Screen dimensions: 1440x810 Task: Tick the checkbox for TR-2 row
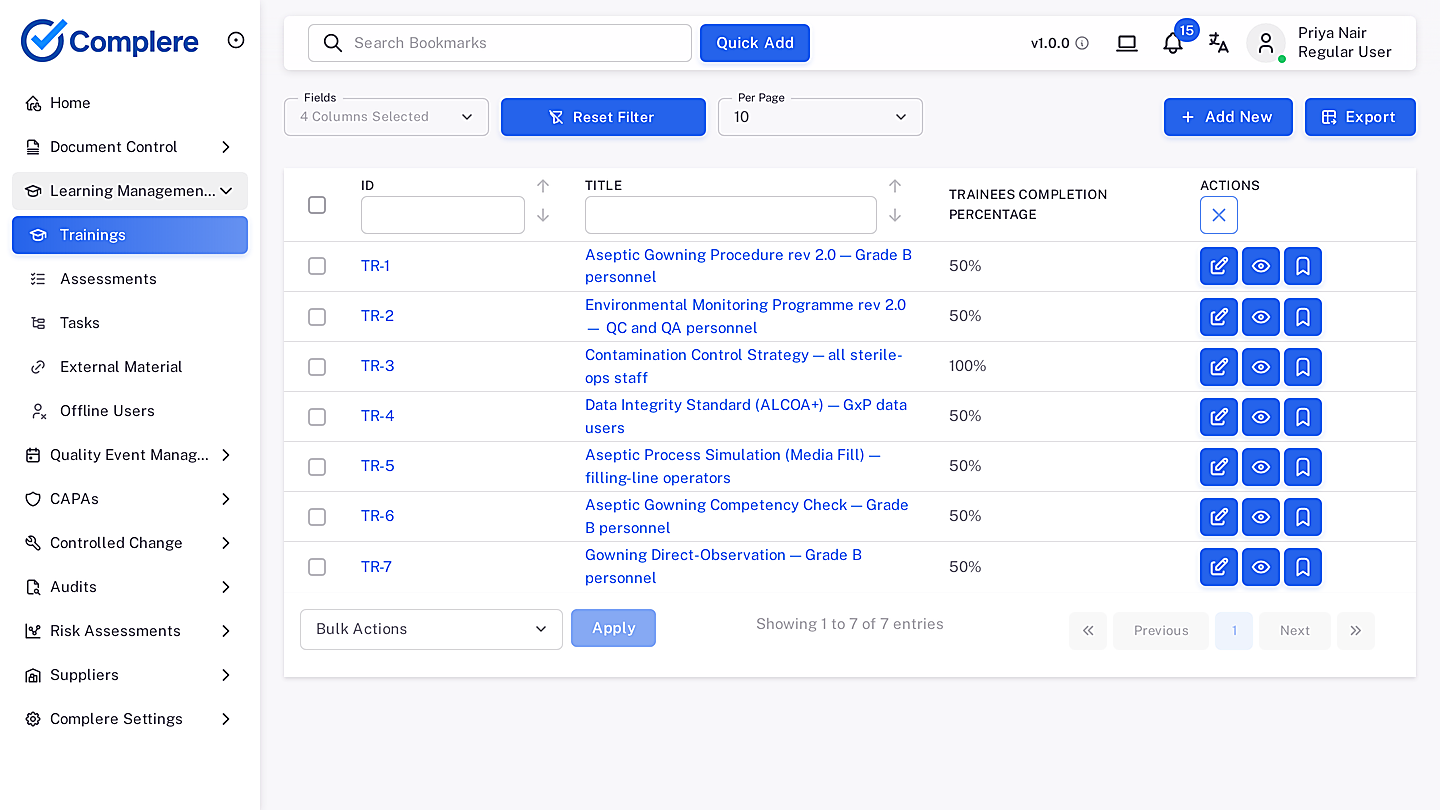pos(317,317)
